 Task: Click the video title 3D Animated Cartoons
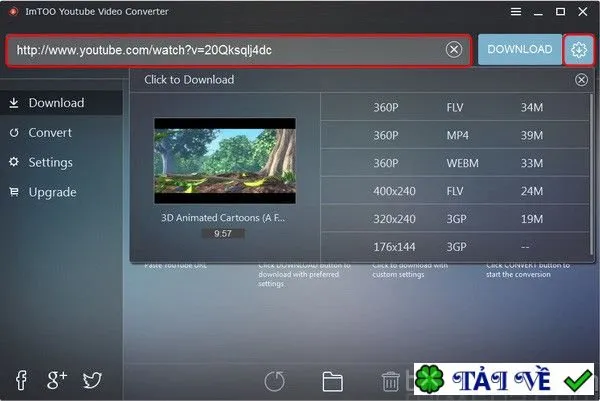[x=223, y=218]
